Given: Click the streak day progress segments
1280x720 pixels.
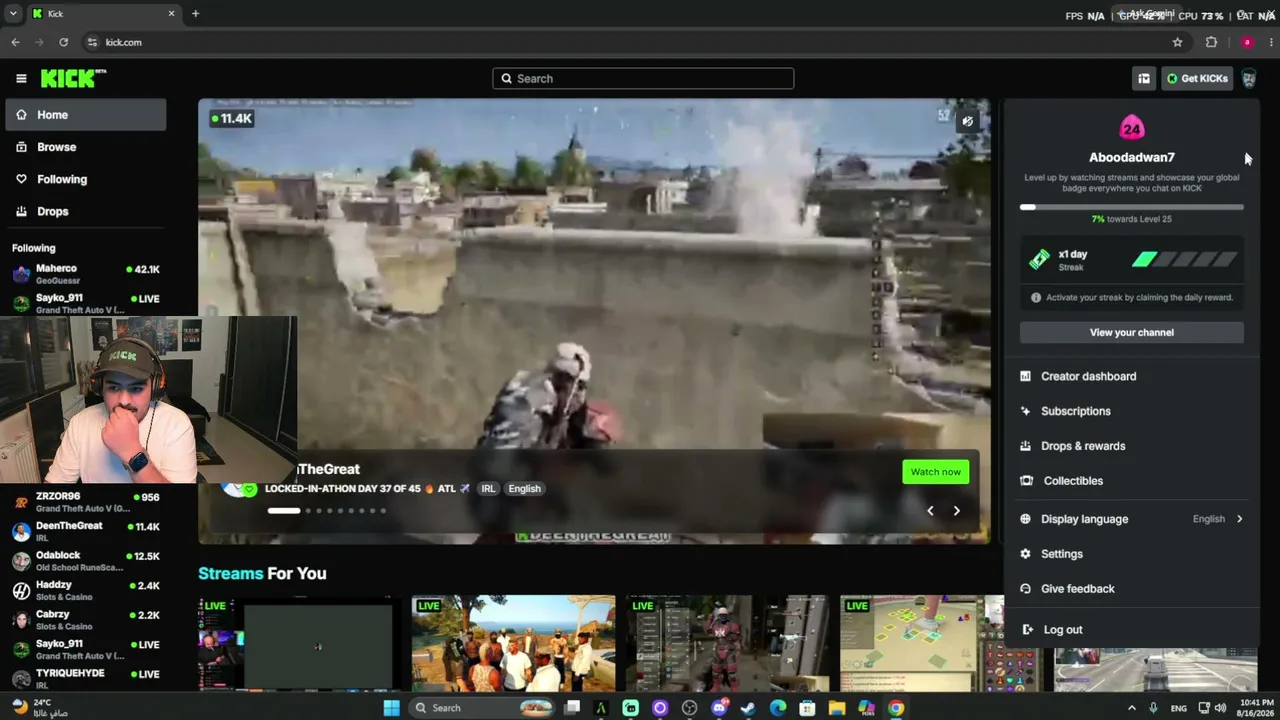Looking at the screenshot, I should (1185, 260).
